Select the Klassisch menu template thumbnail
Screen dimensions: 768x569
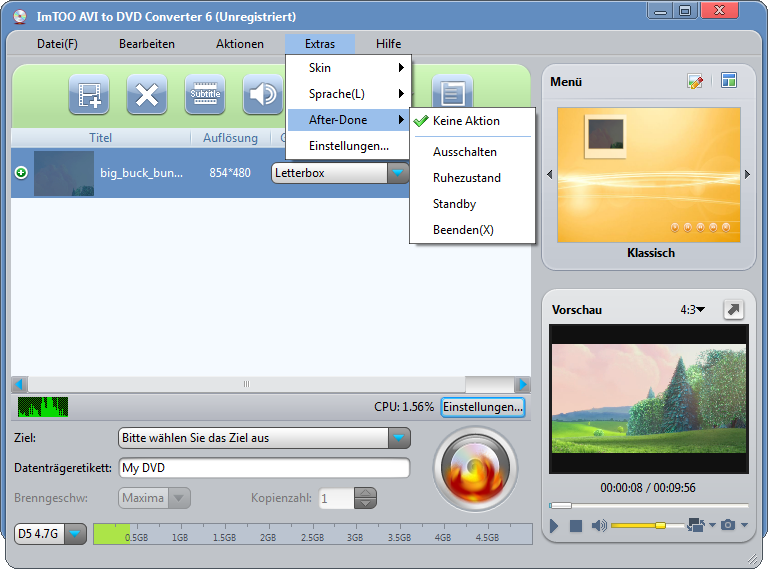648,175
